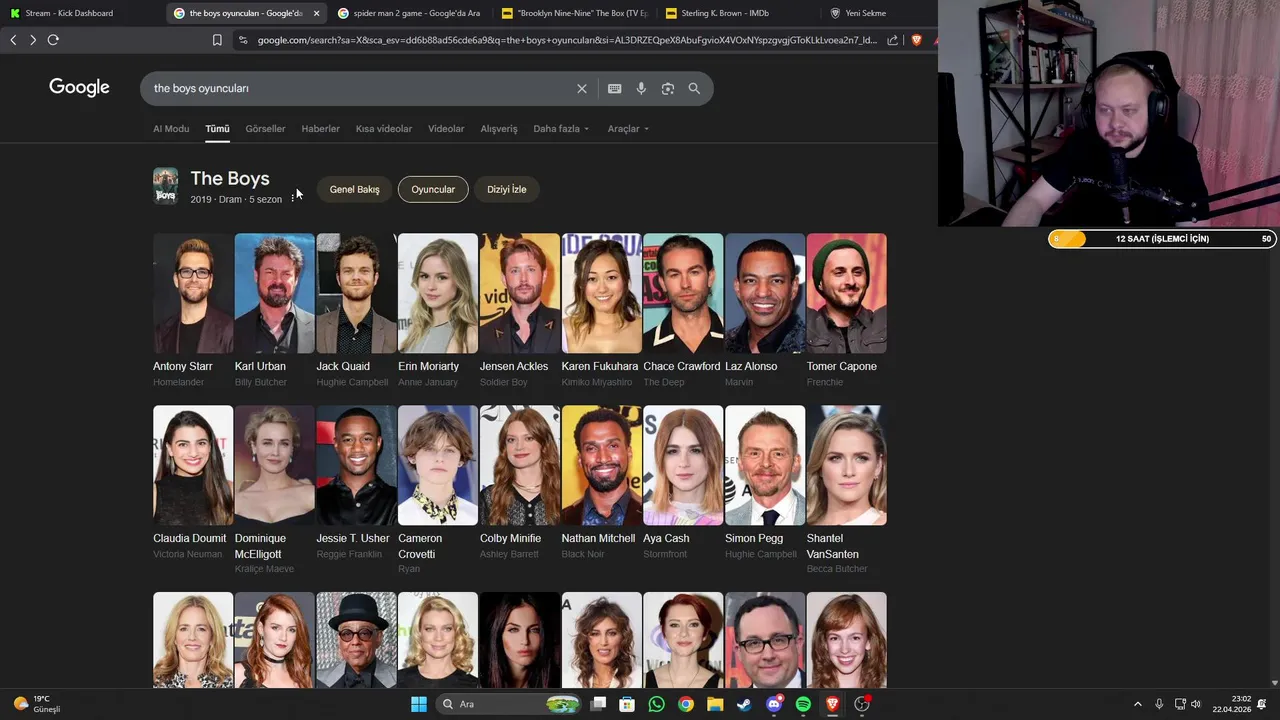Open more options next to The Boys title
This screenshot has height=720, width=1280.
click(x=293, y=198)
